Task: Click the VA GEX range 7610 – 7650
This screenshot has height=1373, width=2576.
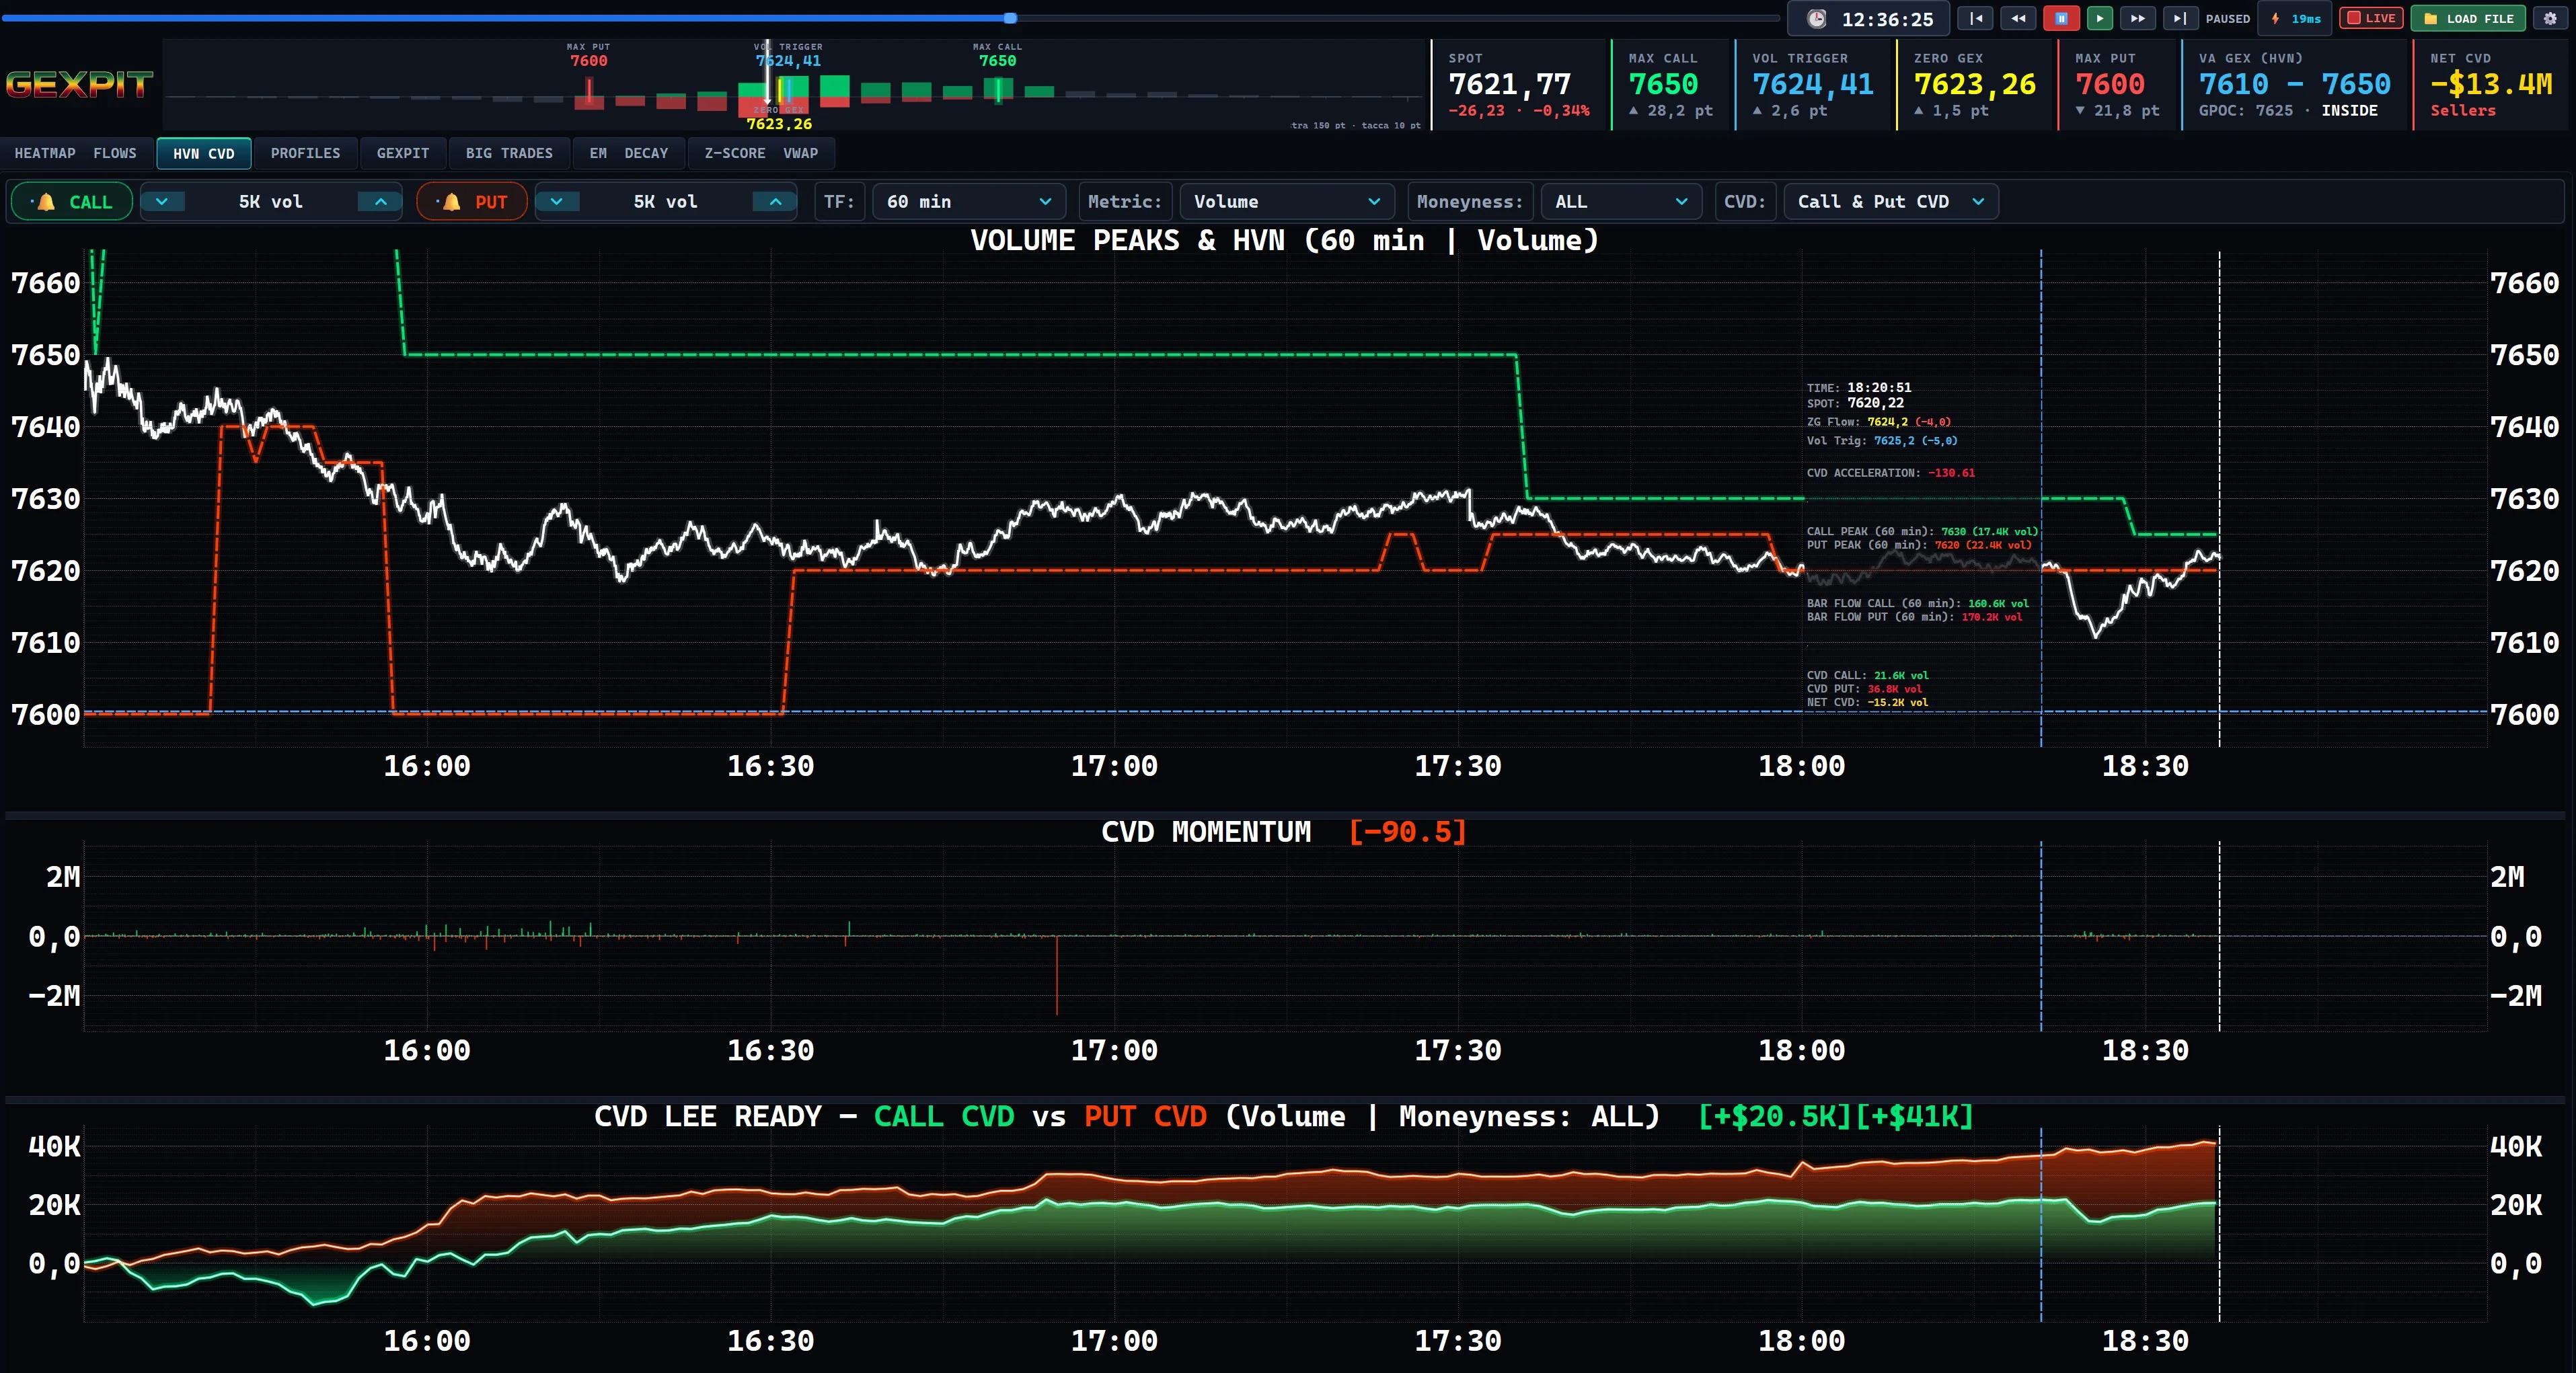Action: click(x=2295, y=84)
